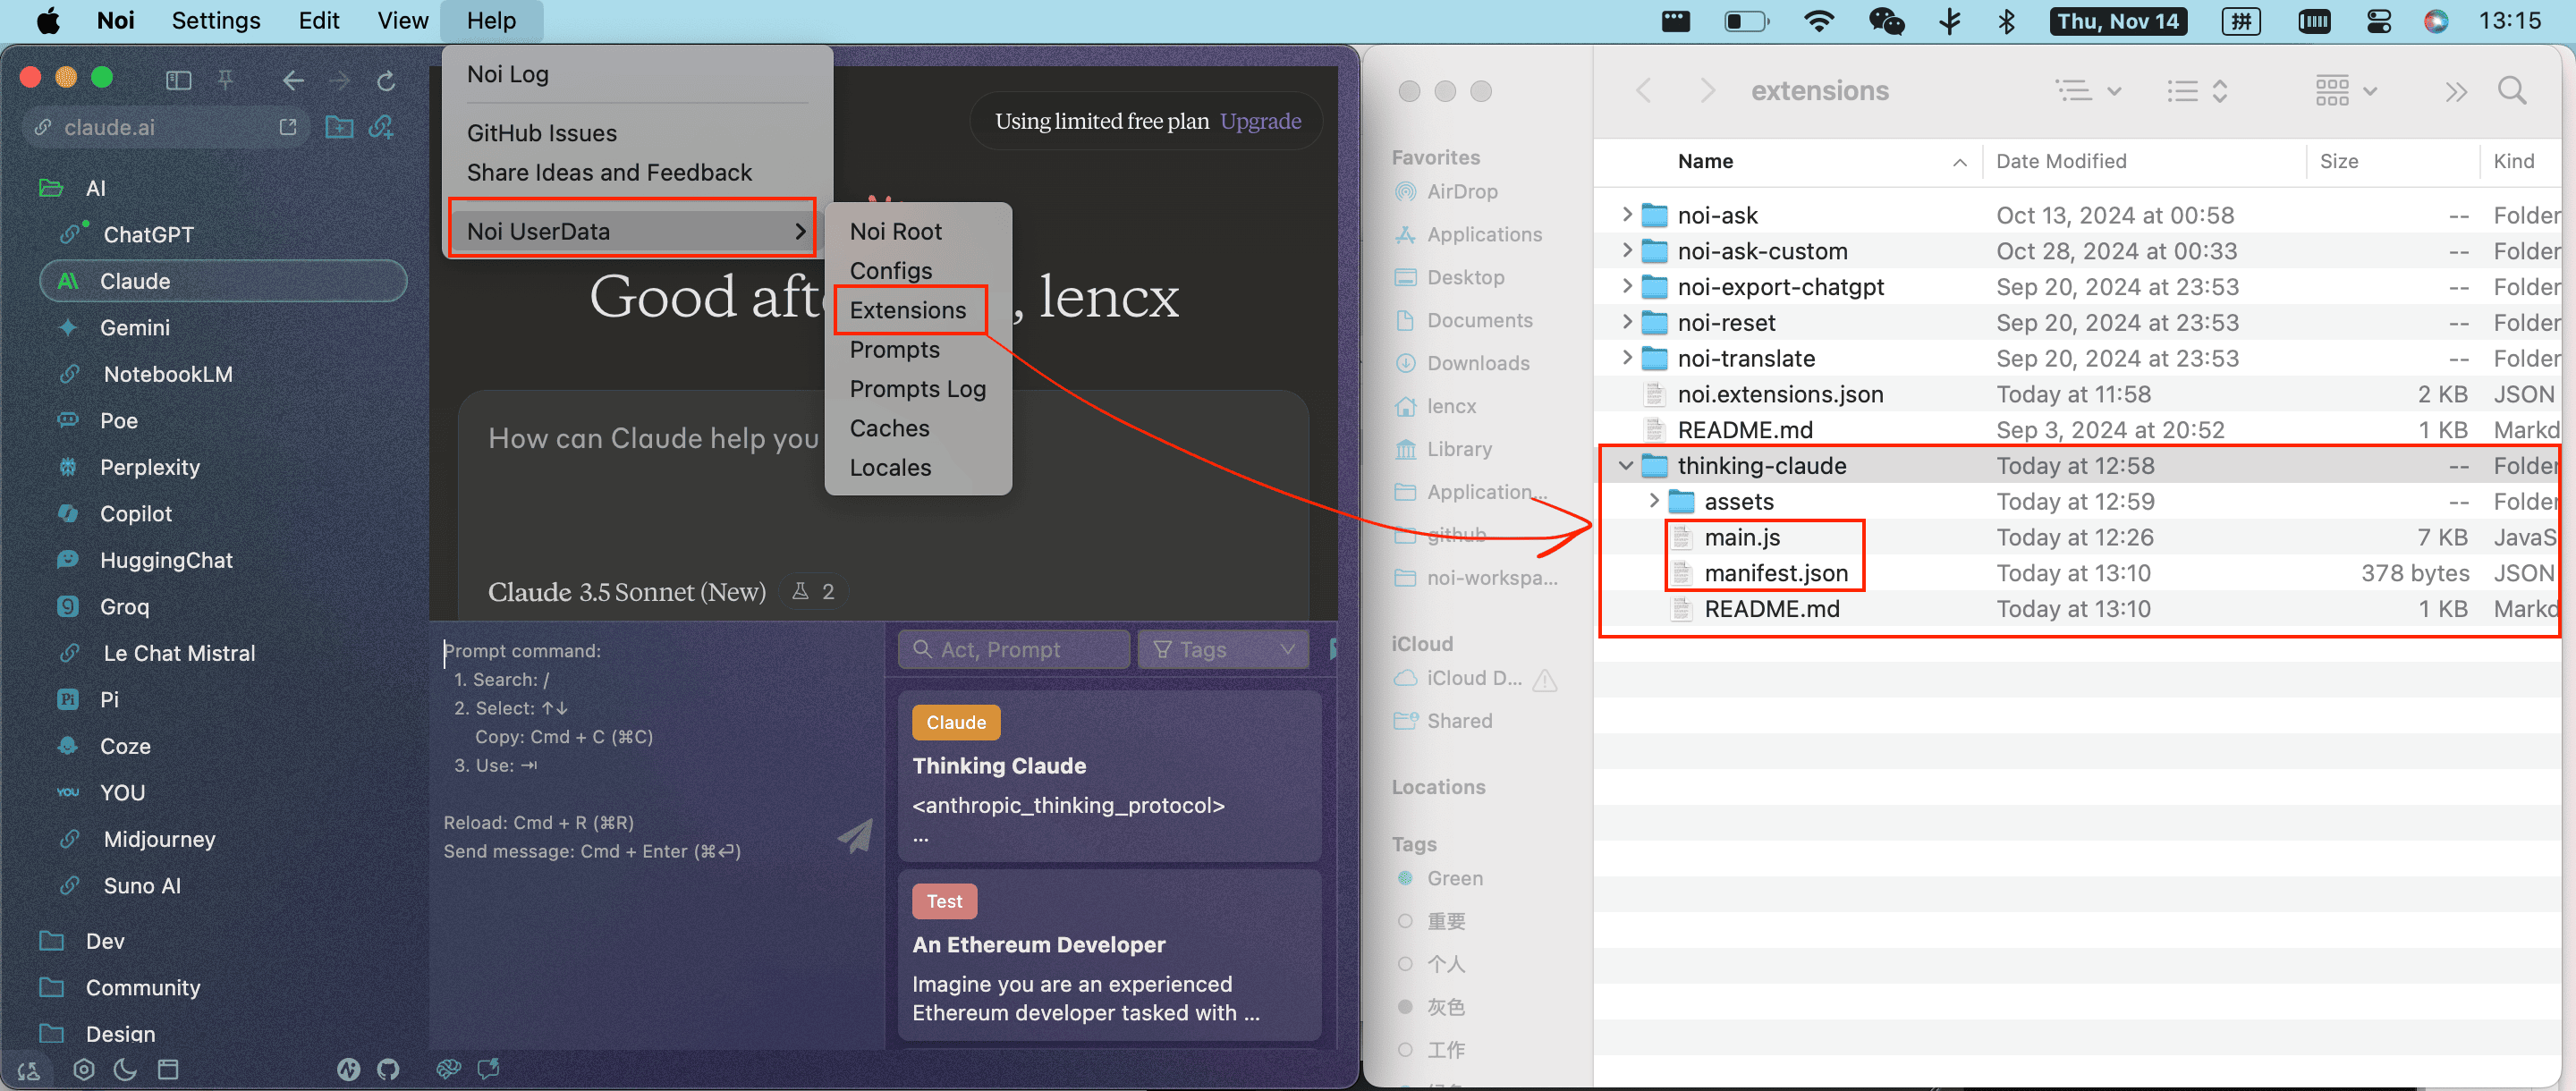Toggle dark mode moon icon
The width and height of the screenshot is (2576, 1091).
(125, 1069)
